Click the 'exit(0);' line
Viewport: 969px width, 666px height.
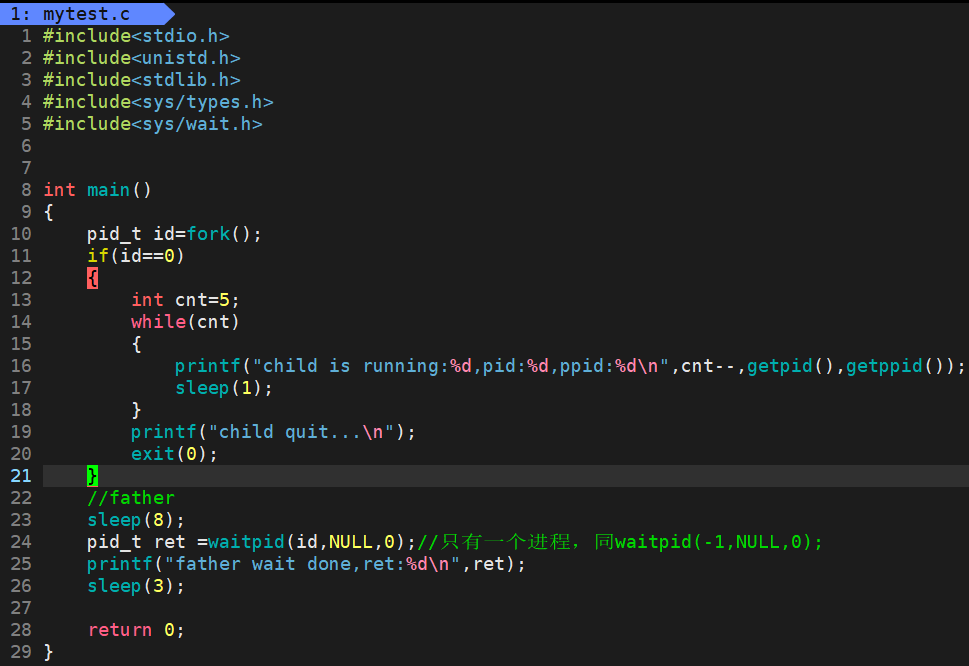[174, 454]
